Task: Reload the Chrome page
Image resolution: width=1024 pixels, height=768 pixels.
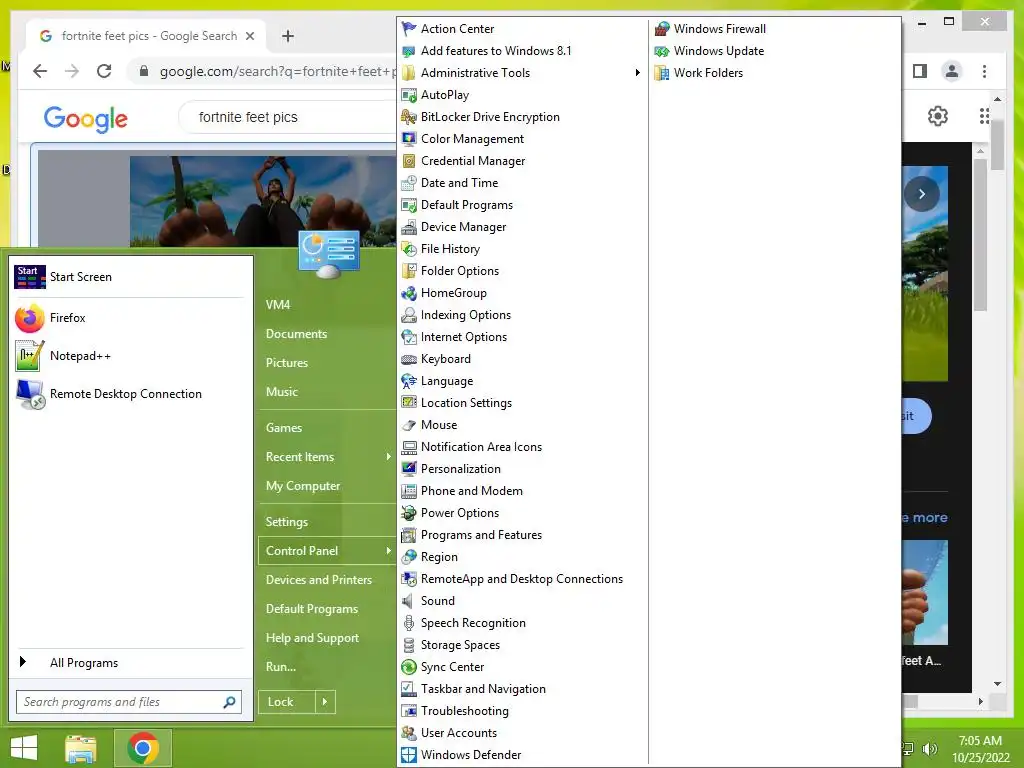Action: coord(104,71)
